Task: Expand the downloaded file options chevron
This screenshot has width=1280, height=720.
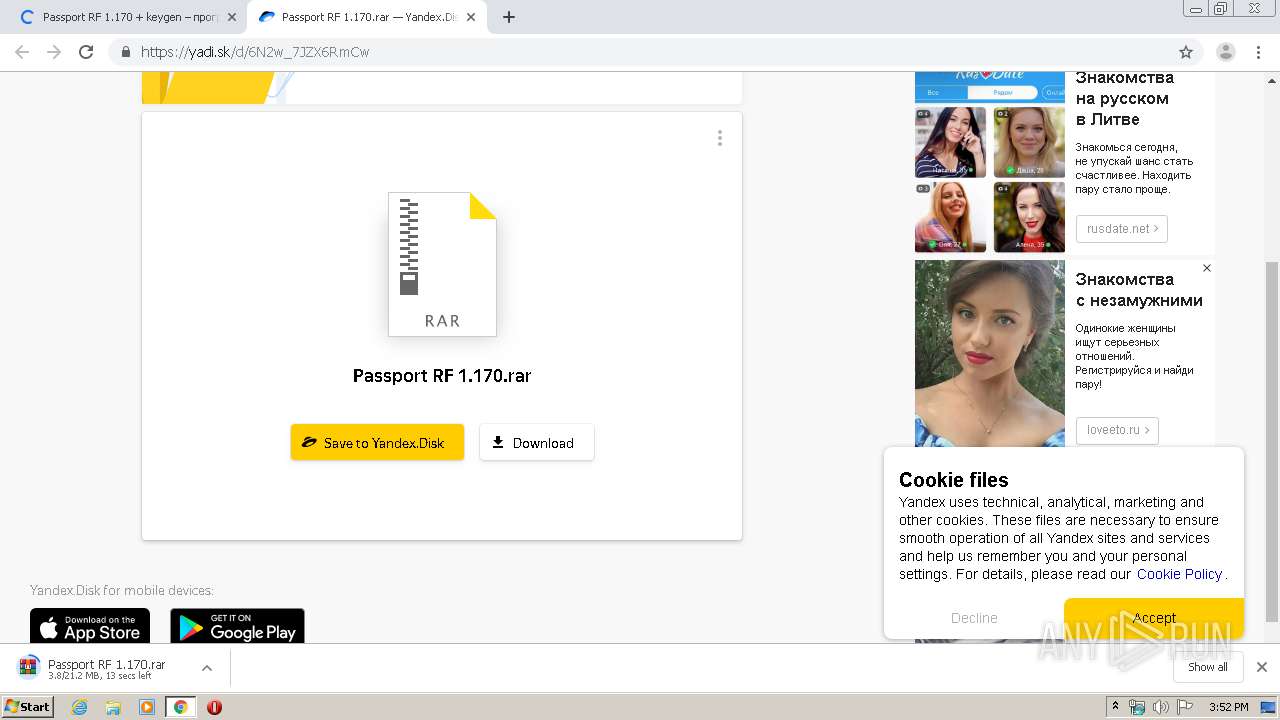Action: point(207,668)
